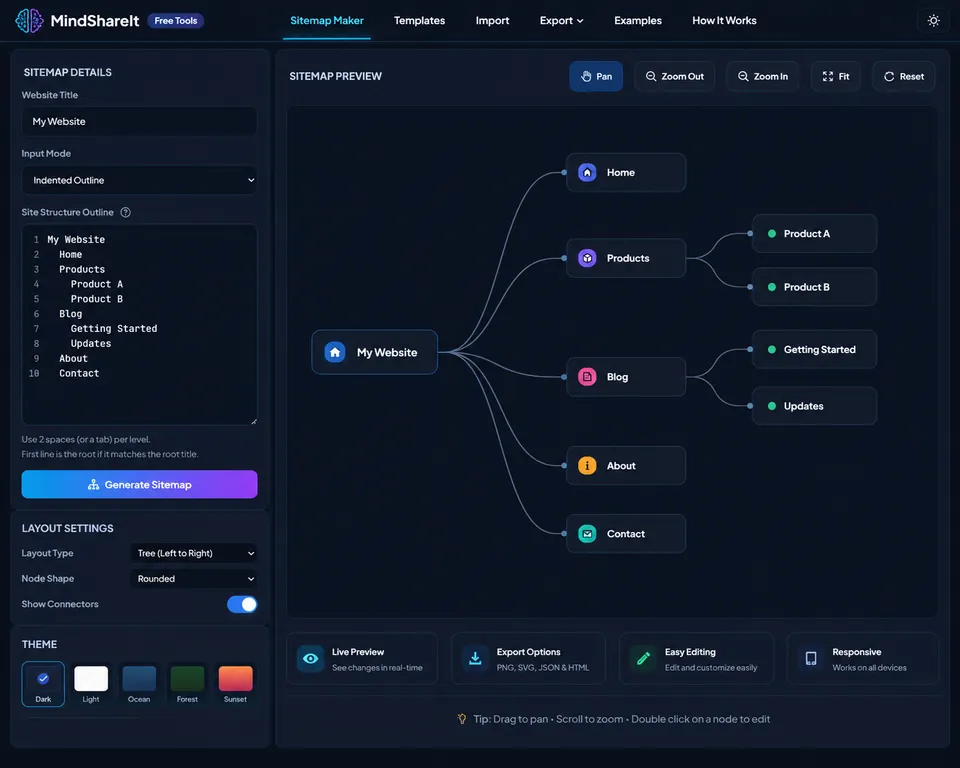This screenshot has height=768, width=960.
Task: Select the Dark theme swatch
Action: click(43, 684)
